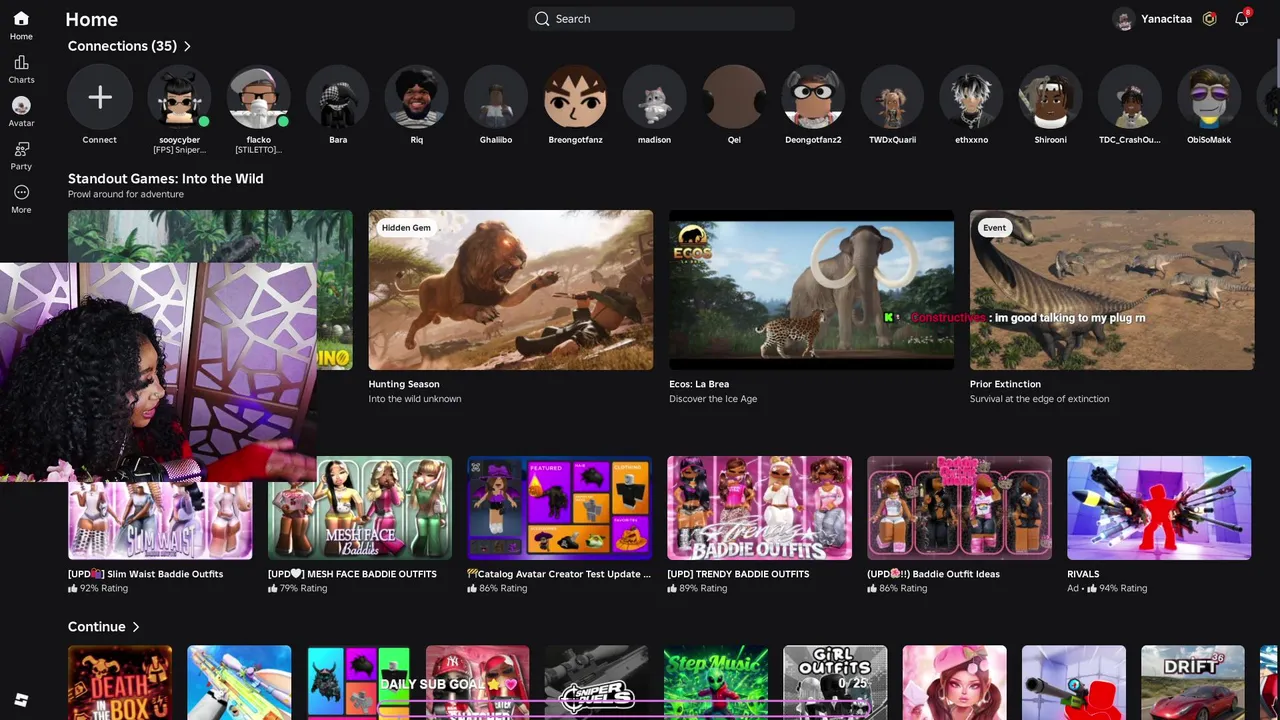Open the Catalog Avatar Creator thumbnail
1280x720 pixels.
pyautogui.click(x=560, y=508)
